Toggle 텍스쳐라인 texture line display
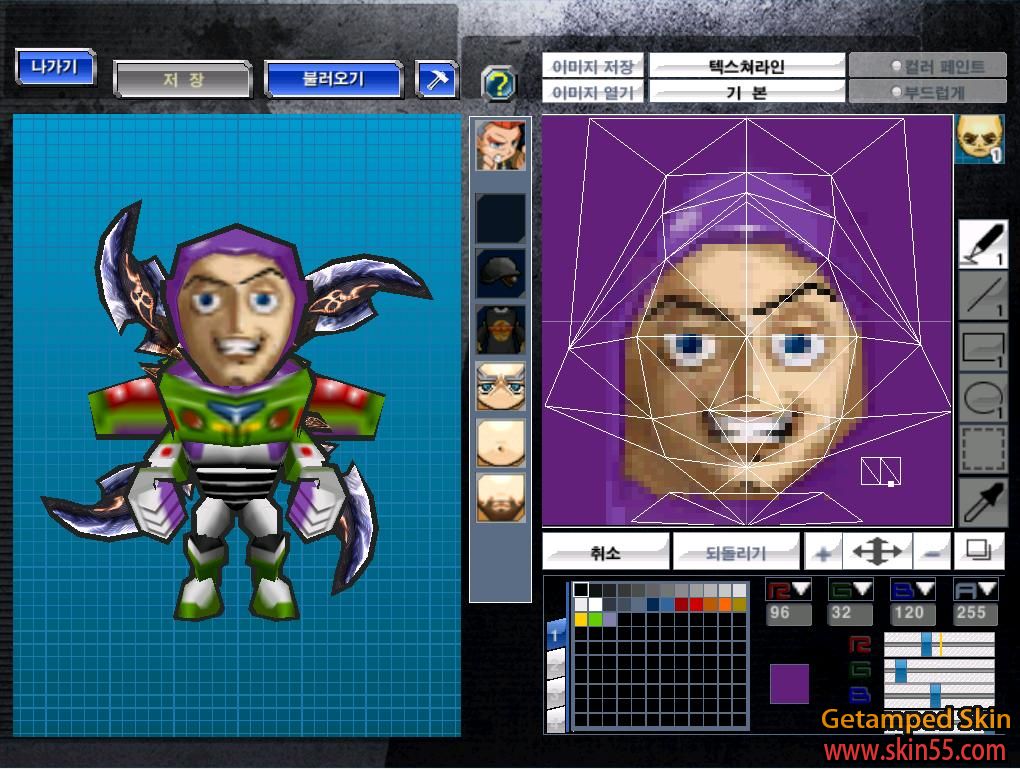Image resolution: width=1020 pixels, height=769 pixels. pyautogui.click(x=747, y=66)
